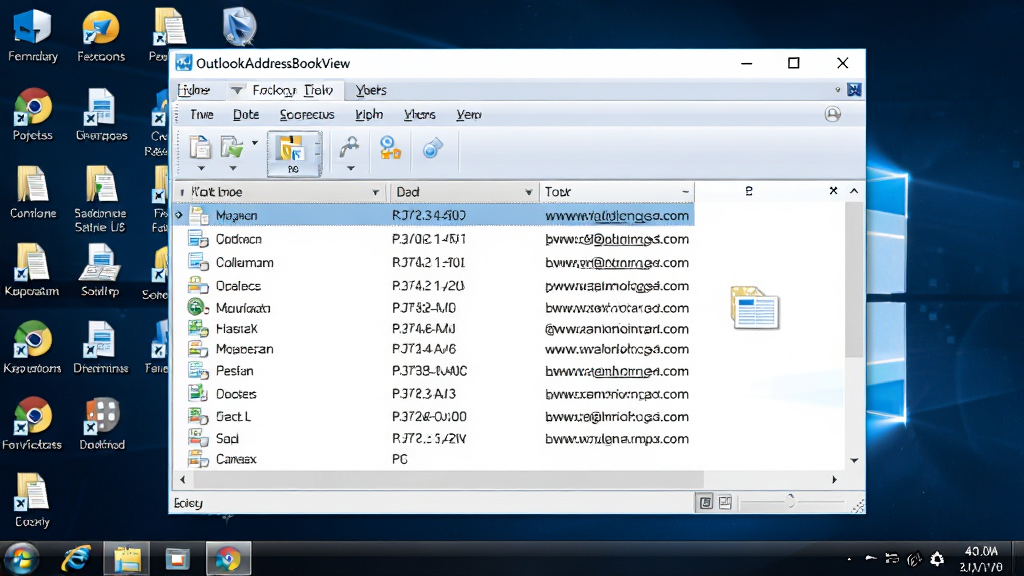Open the Dodmod desktop icon
The width and height of the screenshot is (1024, 576).
pos(102,424)
